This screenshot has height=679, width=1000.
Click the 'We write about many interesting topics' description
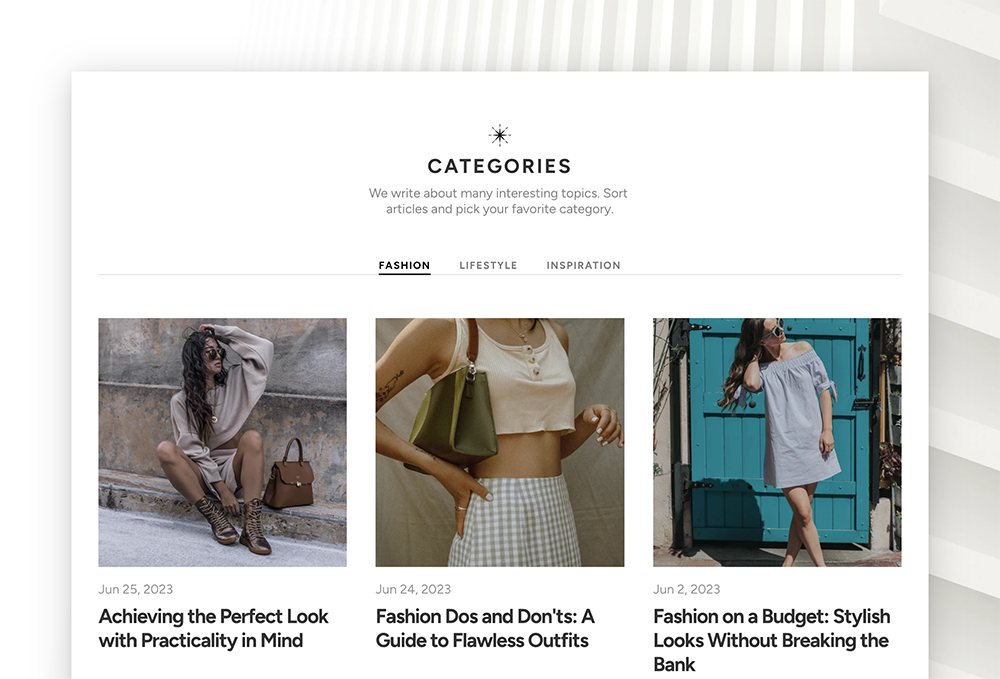[x=499, y=201]
